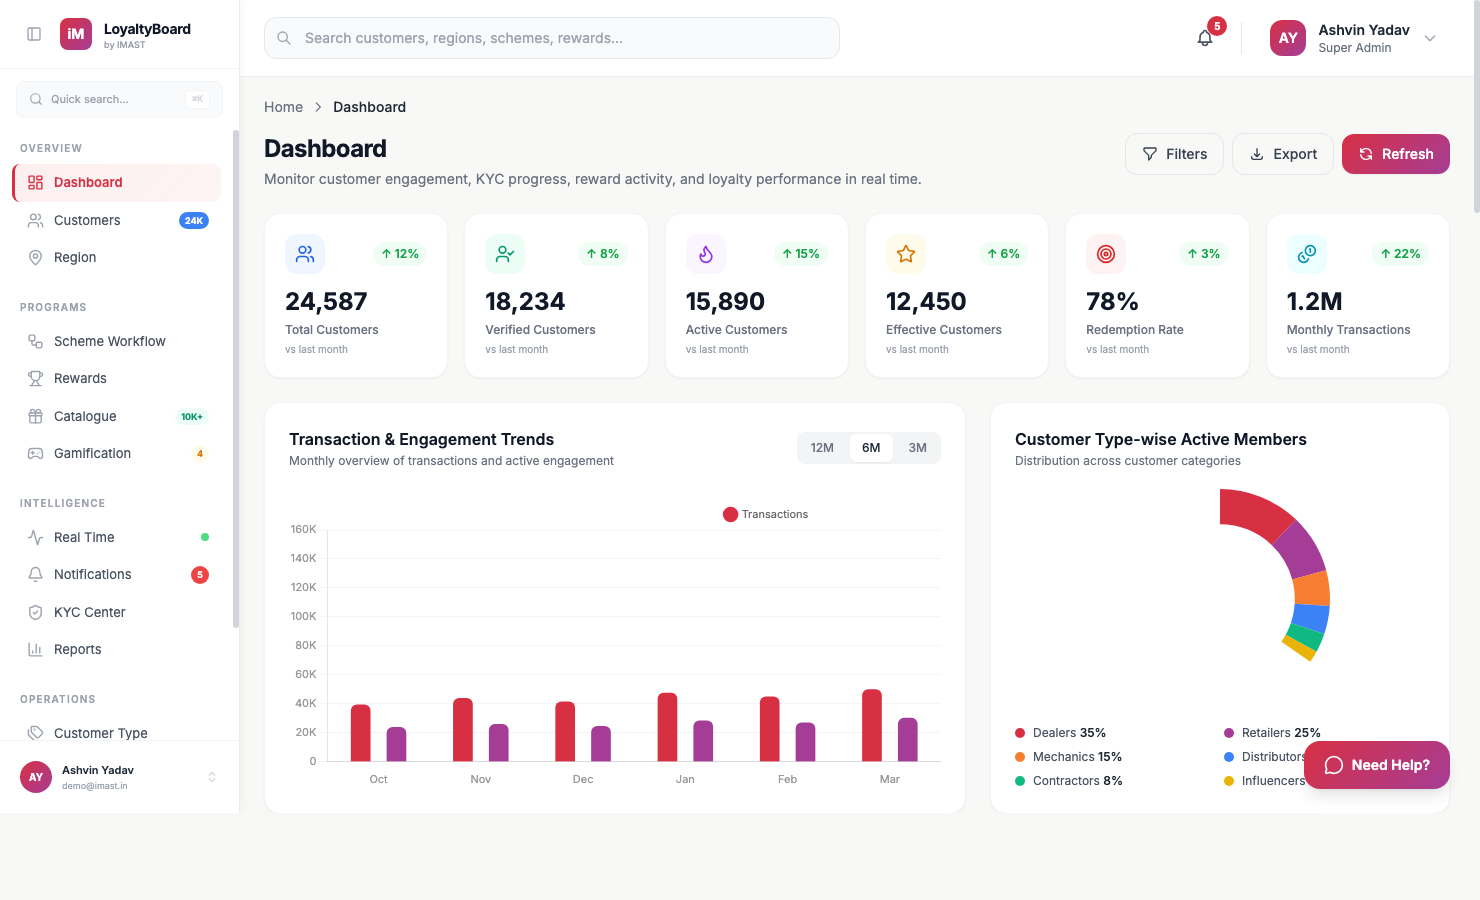Click the red Dealers legend dot
The height and width of the screenshot is (900, 1480).
click(1020, 732)
